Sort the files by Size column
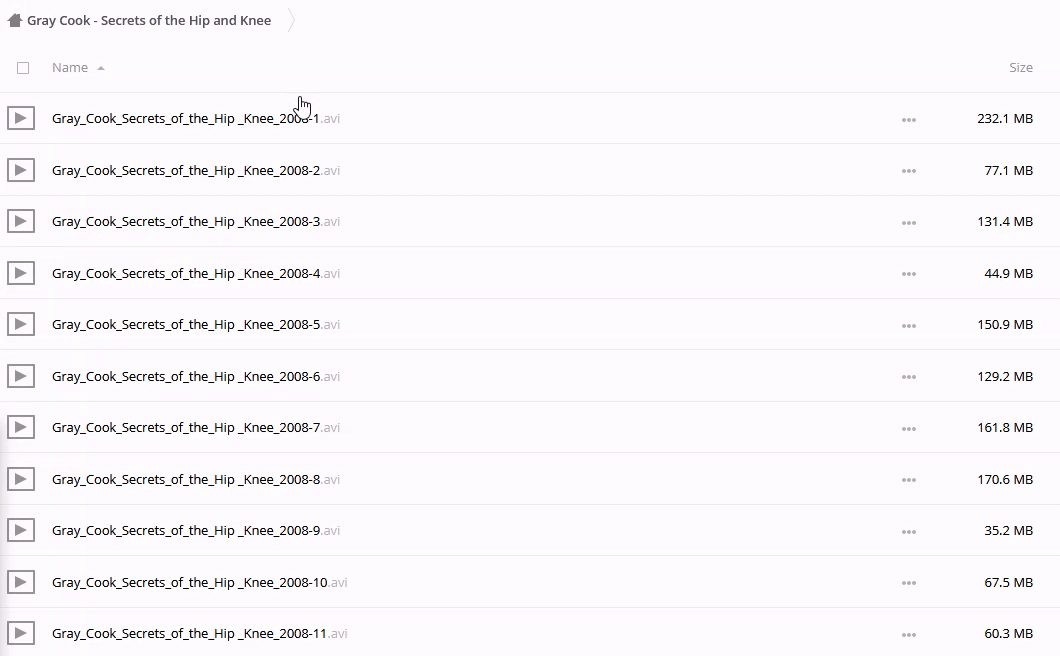 1020,68
